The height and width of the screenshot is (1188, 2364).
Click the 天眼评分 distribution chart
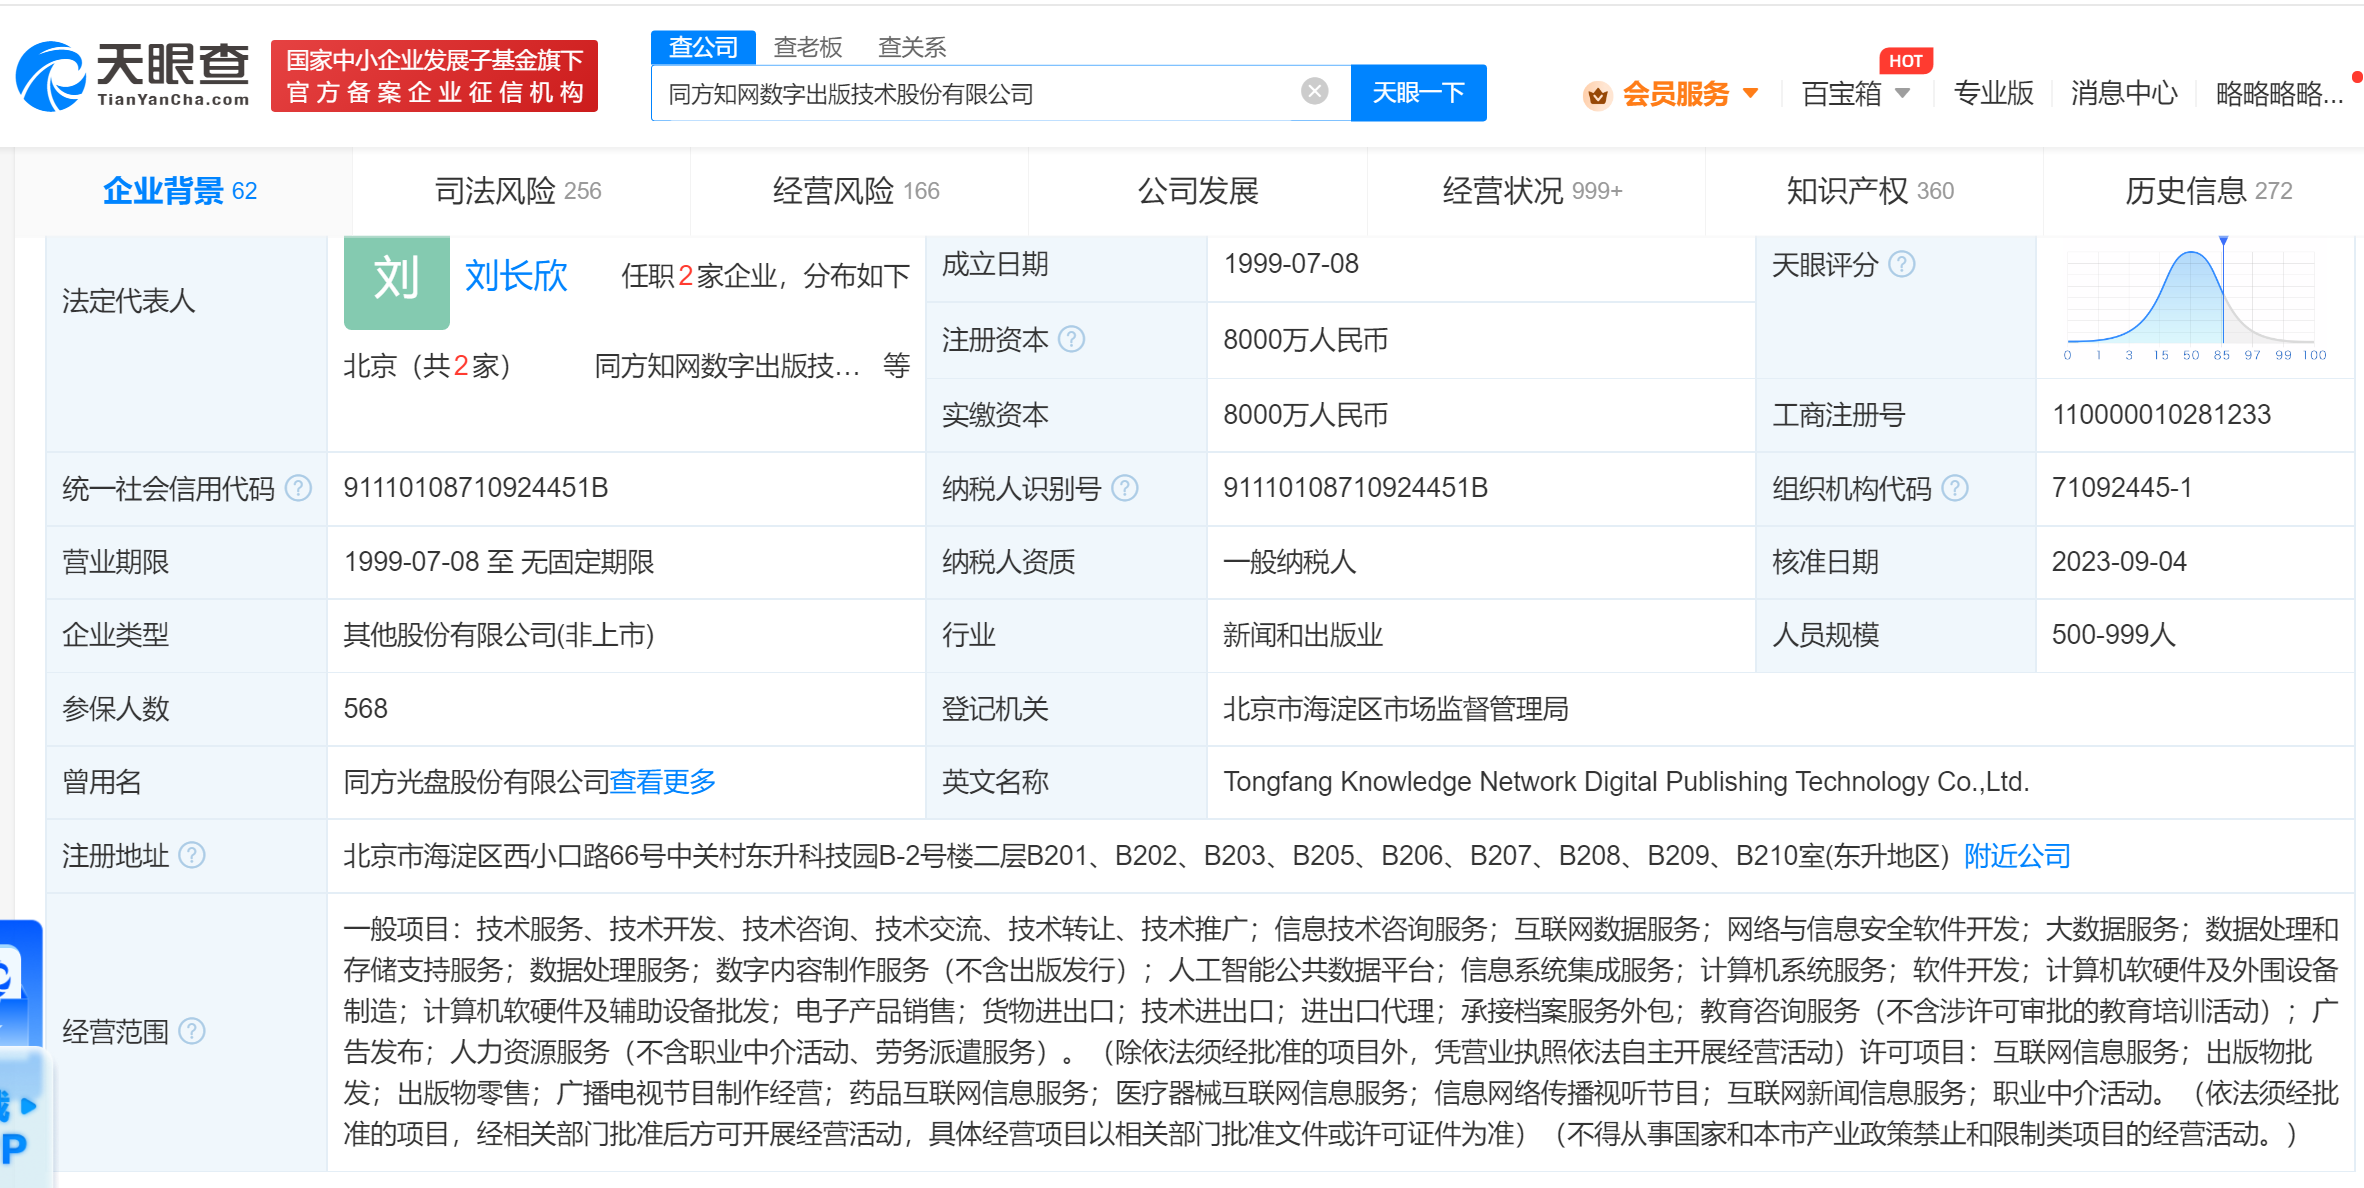tap(2195, 300)
